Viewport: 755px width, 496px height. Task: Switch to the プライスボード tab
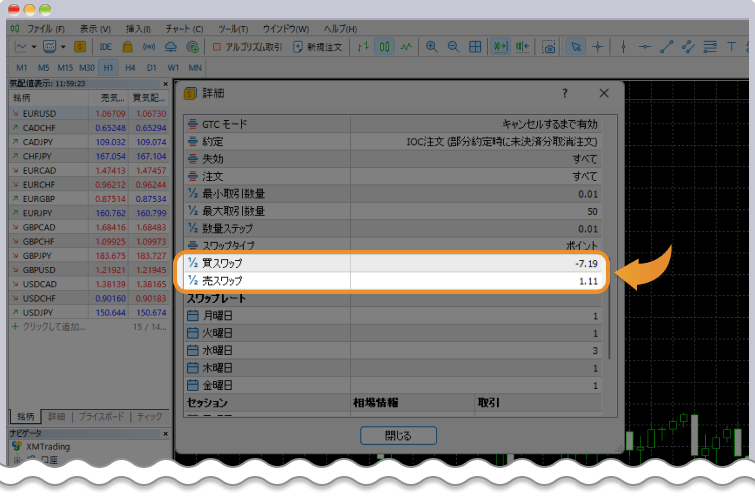(101, 417)
